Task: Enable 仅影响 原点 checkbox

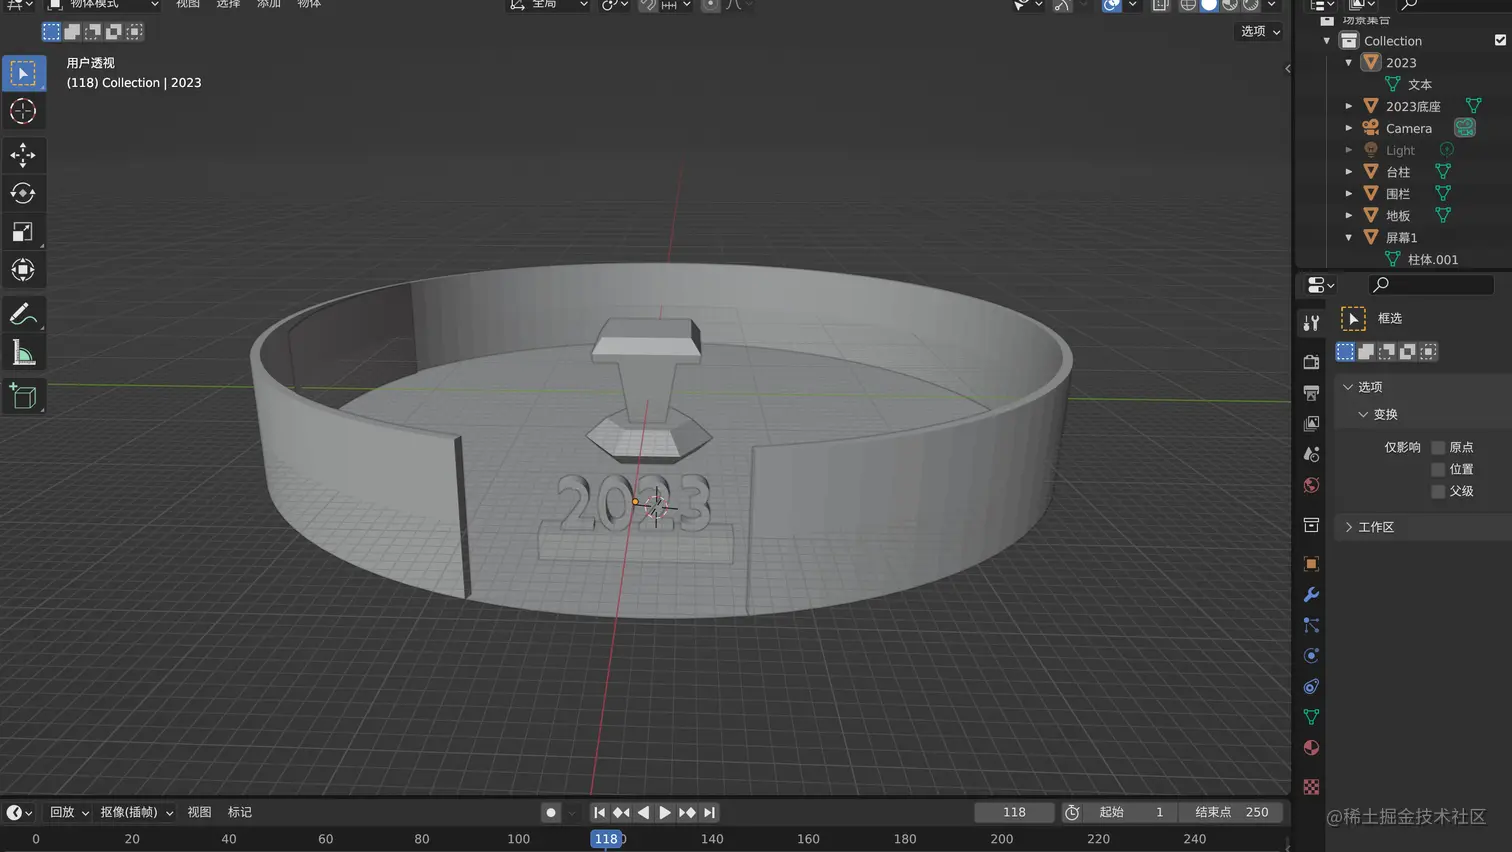Action: (1438, 447)
